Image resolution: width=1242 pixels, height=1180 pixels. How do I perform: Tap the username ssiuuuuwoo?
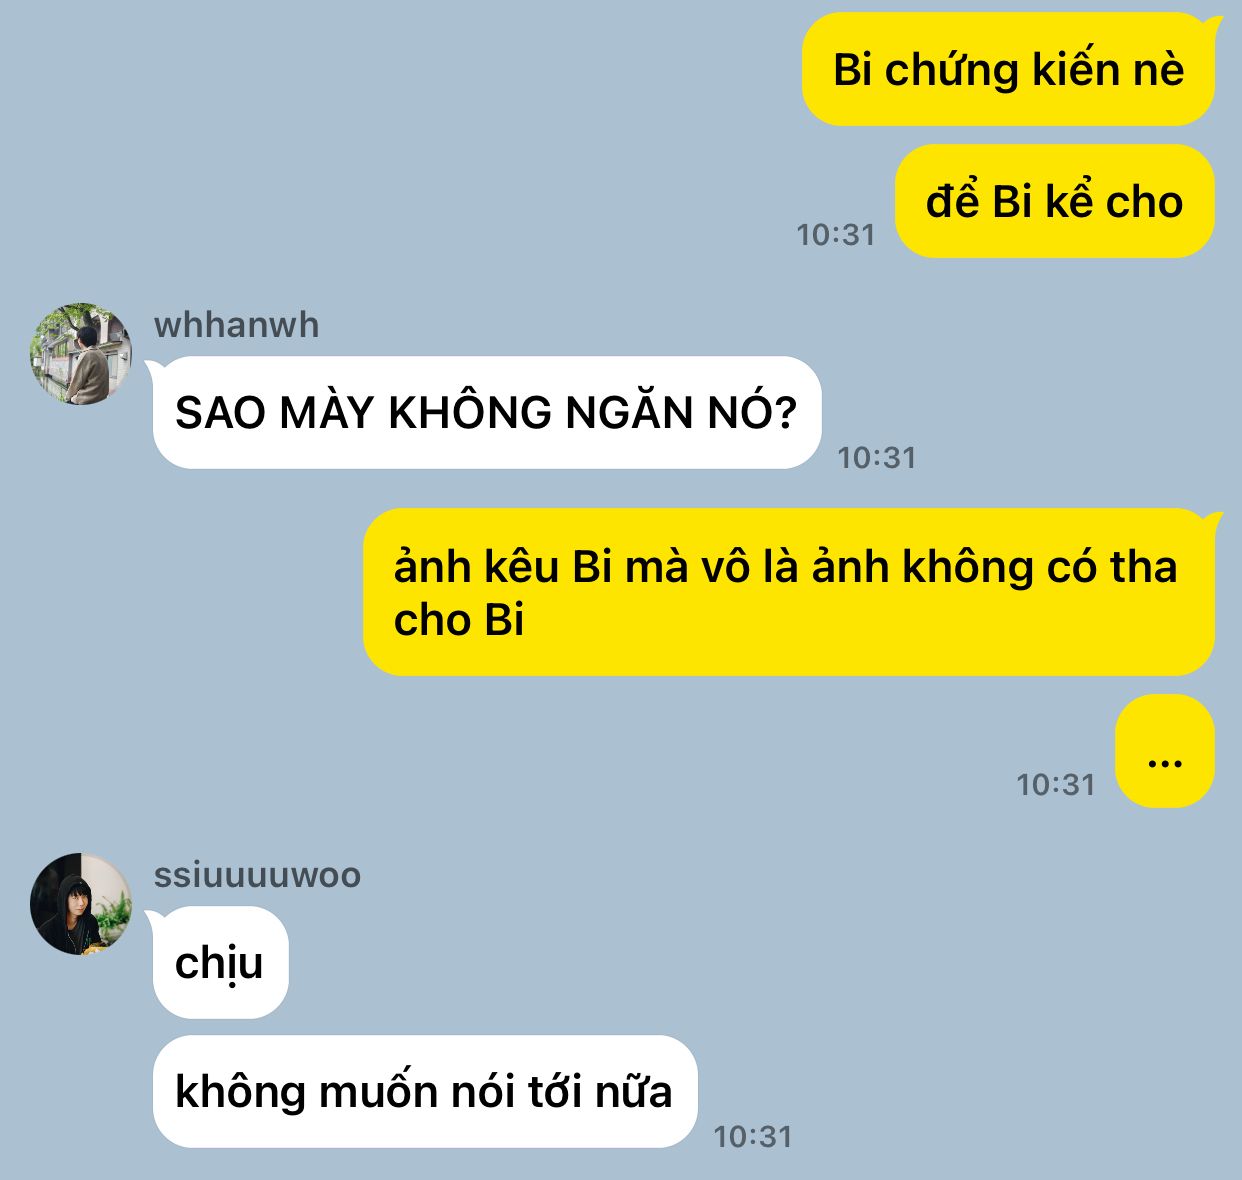(257, 875)
